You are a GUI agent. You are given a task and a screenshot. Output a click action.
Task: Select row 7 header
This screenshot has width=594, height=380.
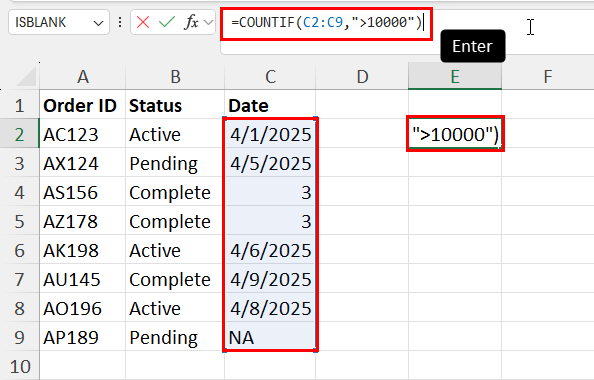pyautogui.click(x=20, y=279)
